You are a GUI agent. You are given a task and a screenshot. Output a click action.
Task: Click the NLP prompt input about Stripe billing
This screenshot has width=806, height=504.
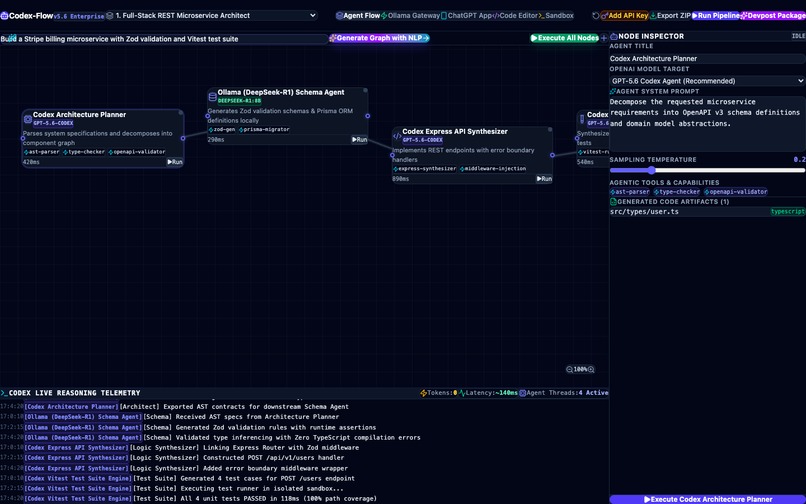(x=164, y=39)
